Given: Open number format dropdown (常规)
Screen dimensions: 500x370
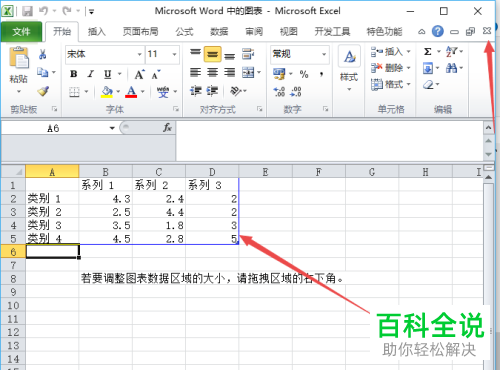Looking at the screenshot, I should click(324, 54).
